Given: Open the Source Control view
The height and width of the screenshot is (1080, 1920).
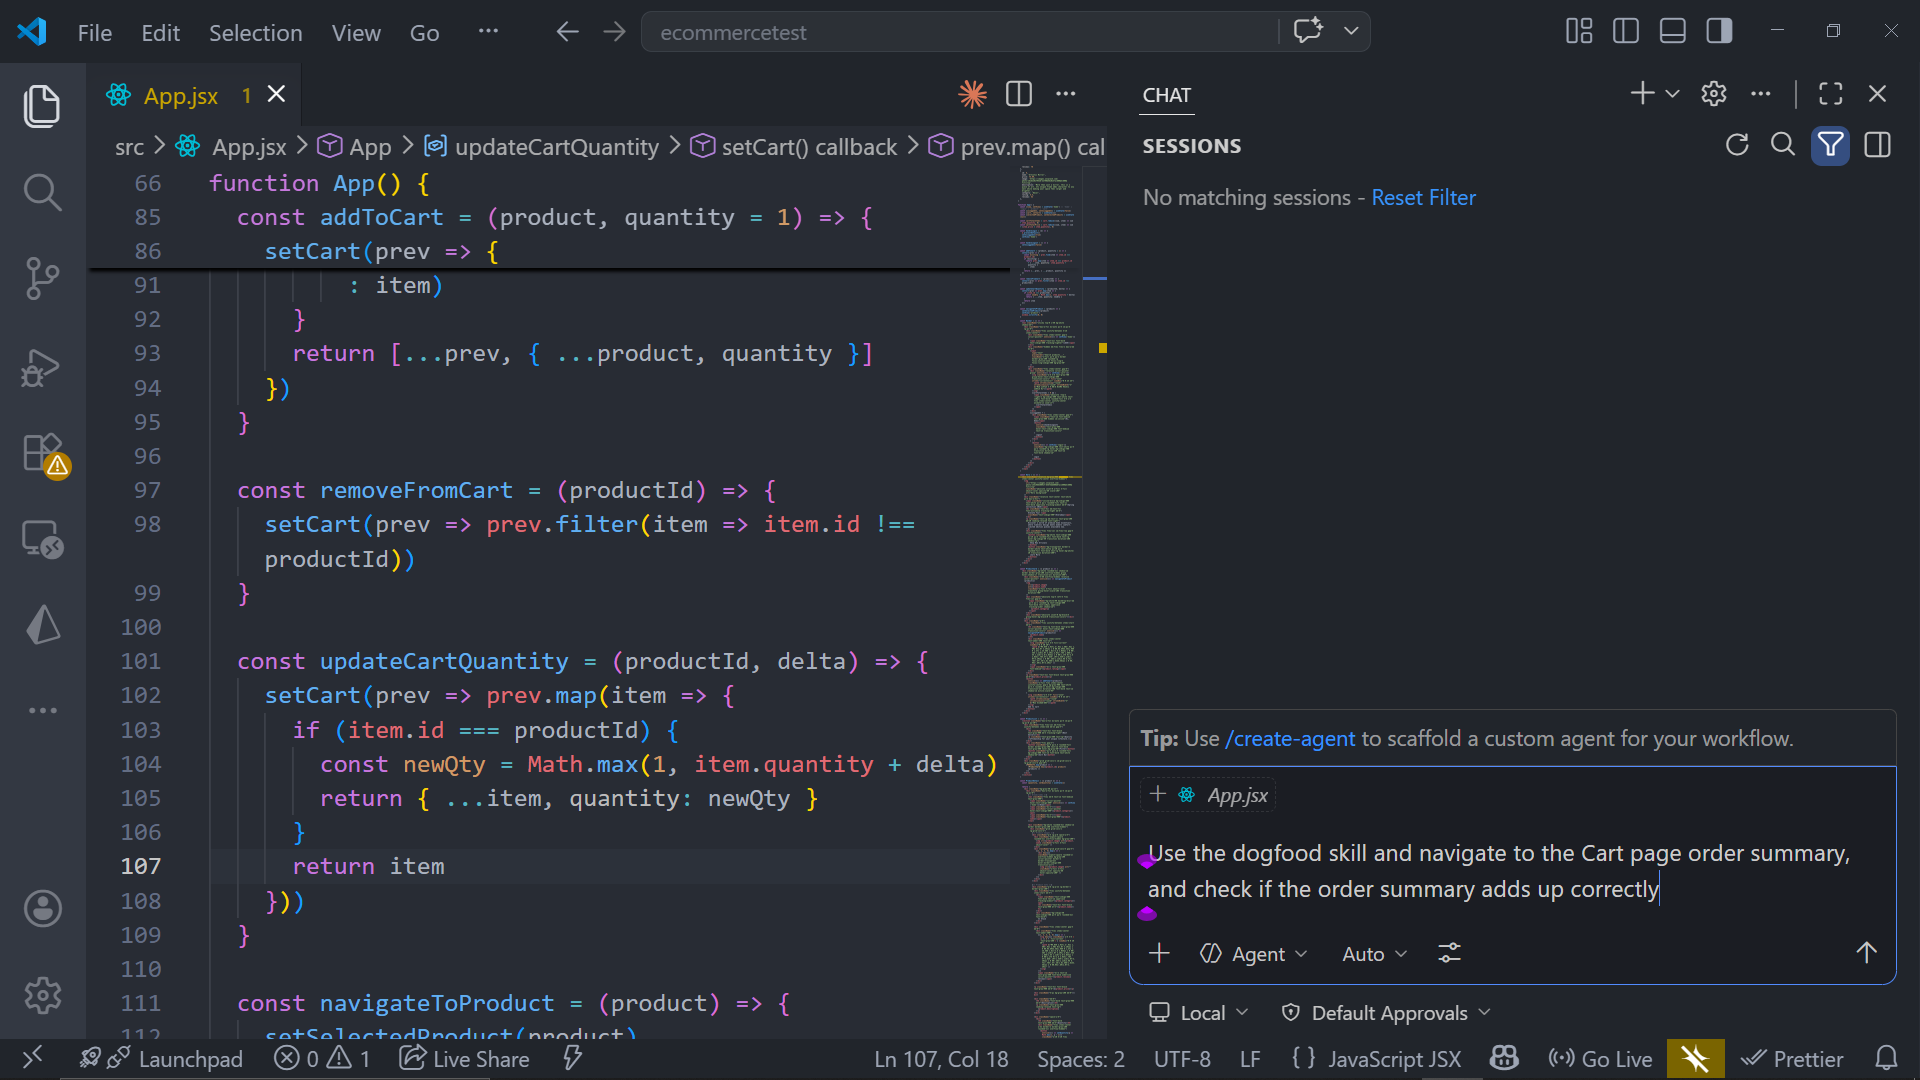Looking at the screenshot, I should 42,278.
